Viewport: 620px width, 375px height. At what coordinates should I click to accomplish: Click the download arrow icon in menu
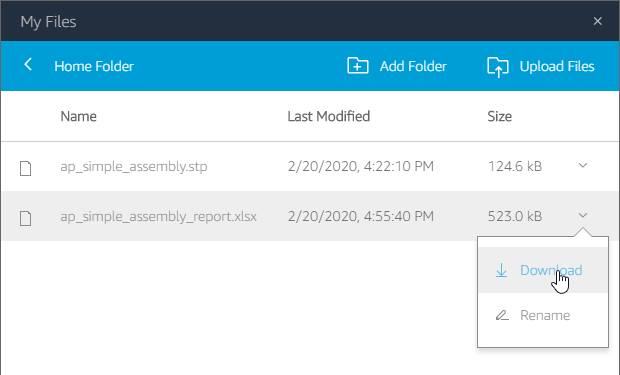pos(501,270)
